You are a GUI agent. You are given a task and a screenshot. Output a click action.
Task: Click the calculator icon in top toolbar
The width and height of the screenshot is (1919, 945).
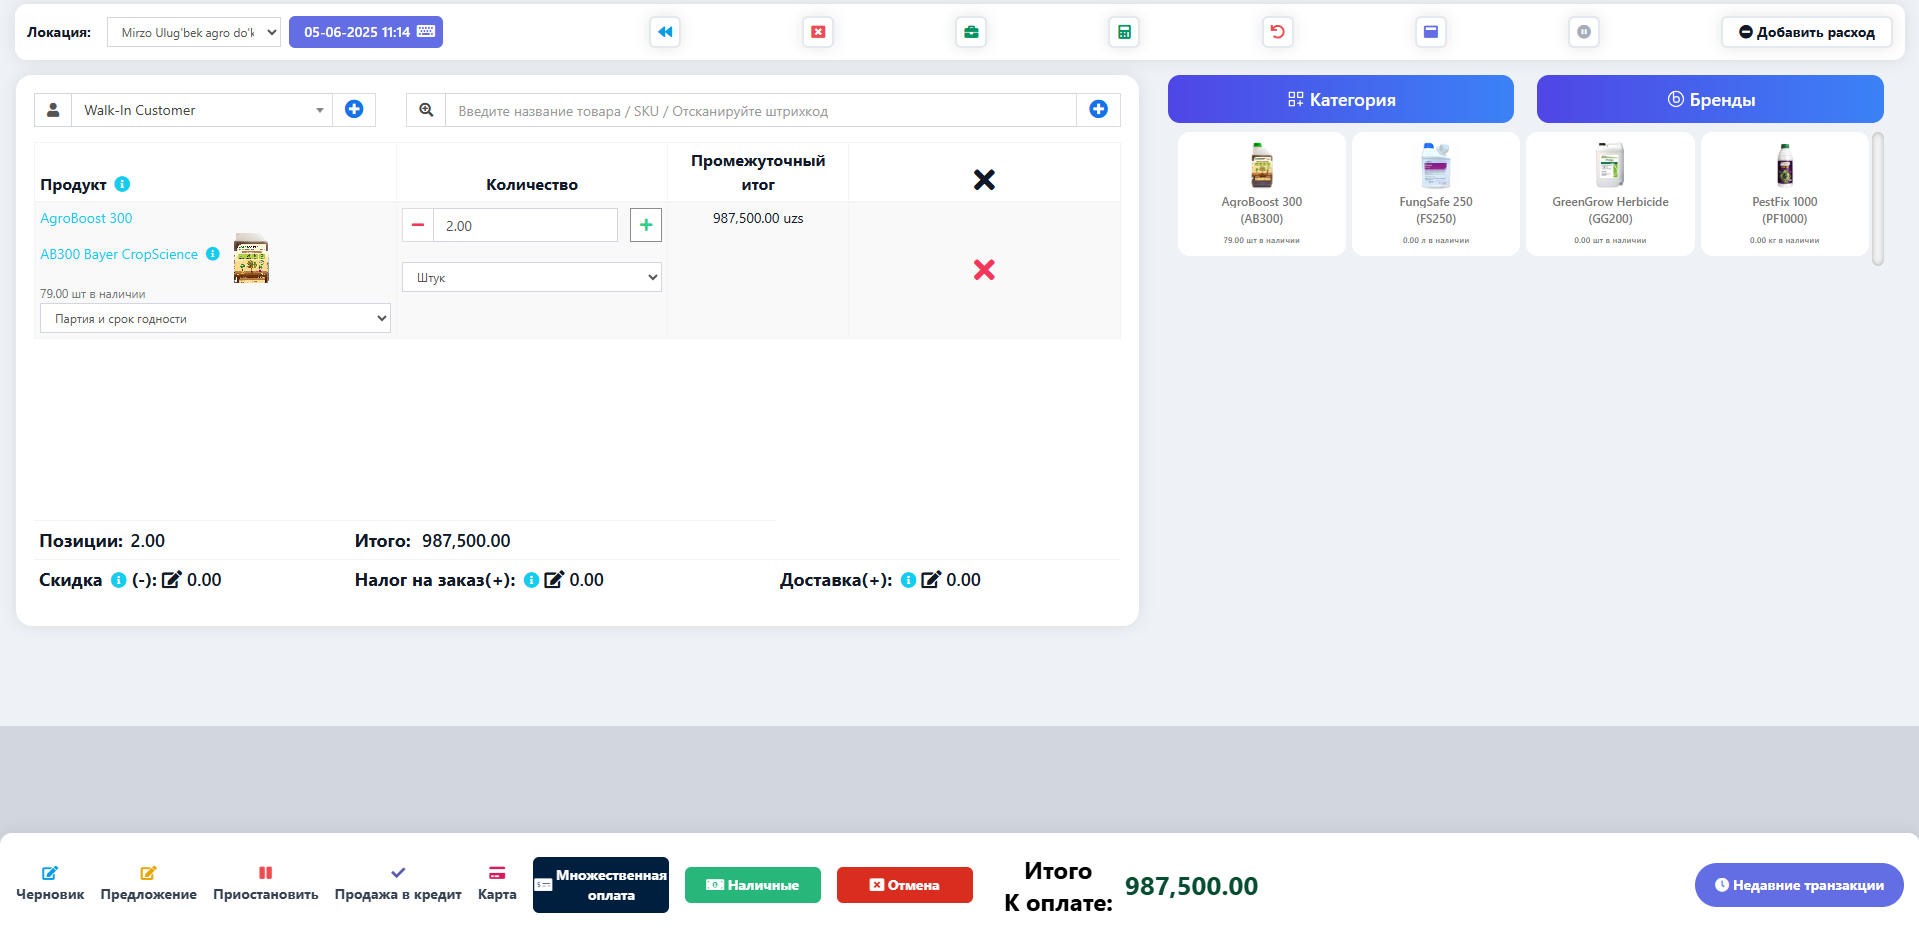coord(1124,32)
